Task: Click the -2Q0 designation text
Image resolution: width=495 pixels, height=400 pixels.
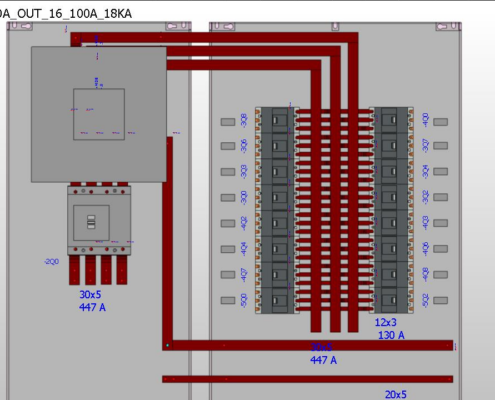Action: tap(51, 262)
